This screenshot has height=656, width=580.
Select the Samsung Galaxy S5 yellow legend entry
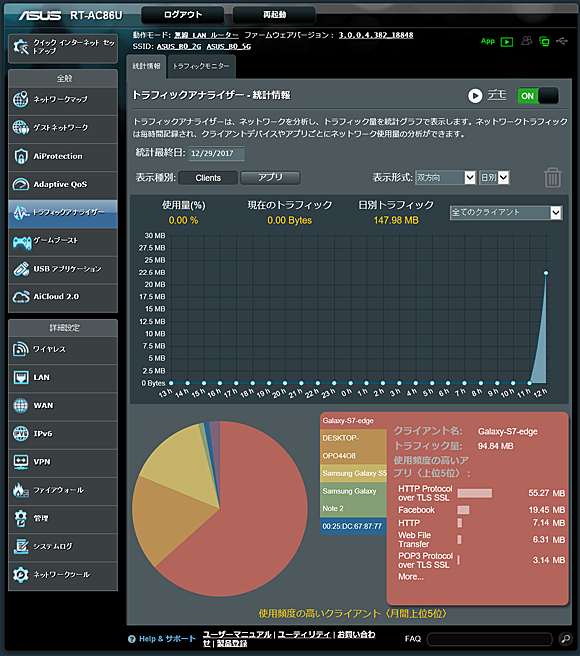point(353,473)
